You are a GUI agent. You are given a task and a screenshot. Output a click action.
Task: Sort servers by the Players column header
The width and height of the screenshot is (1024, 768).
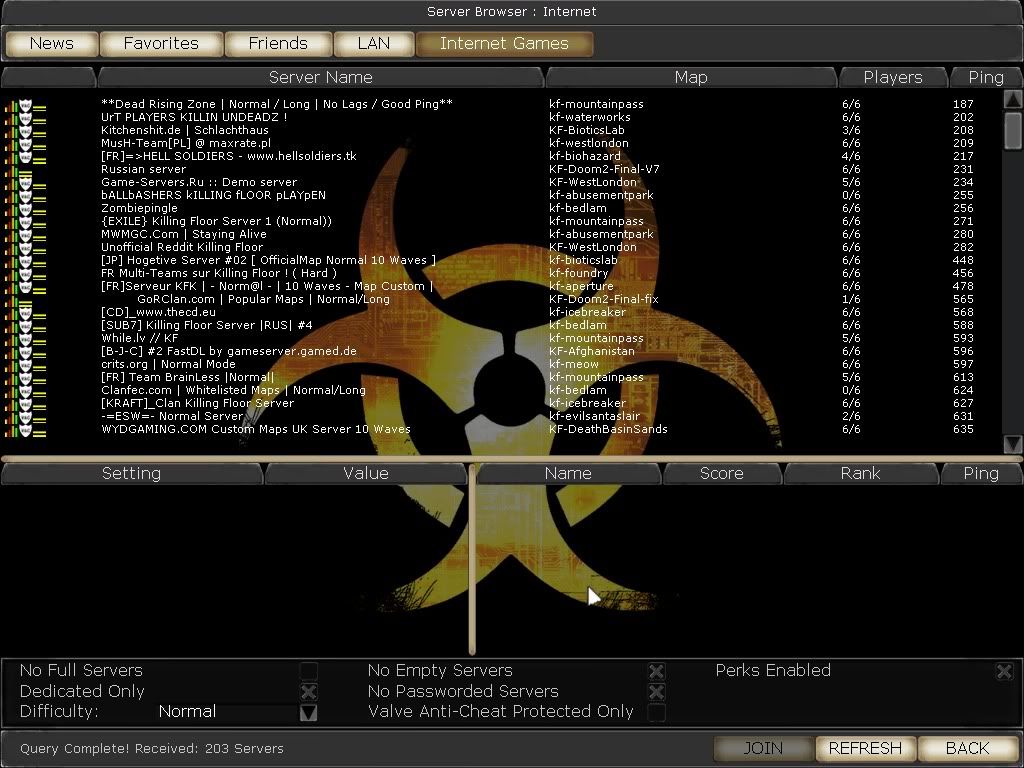[x=893, y=77]
